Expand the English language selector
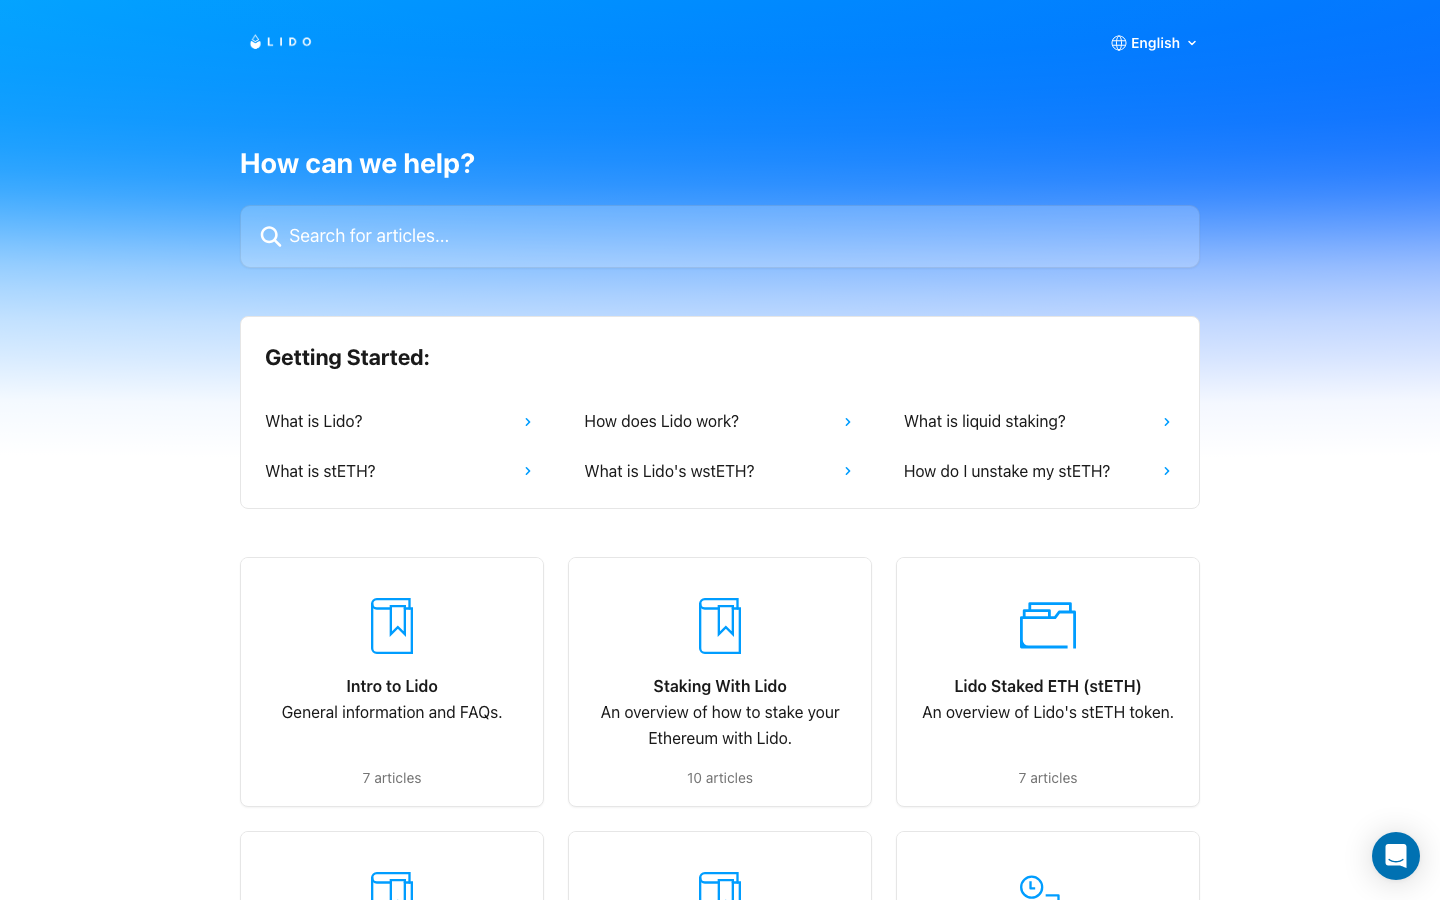 (1155, 43)
